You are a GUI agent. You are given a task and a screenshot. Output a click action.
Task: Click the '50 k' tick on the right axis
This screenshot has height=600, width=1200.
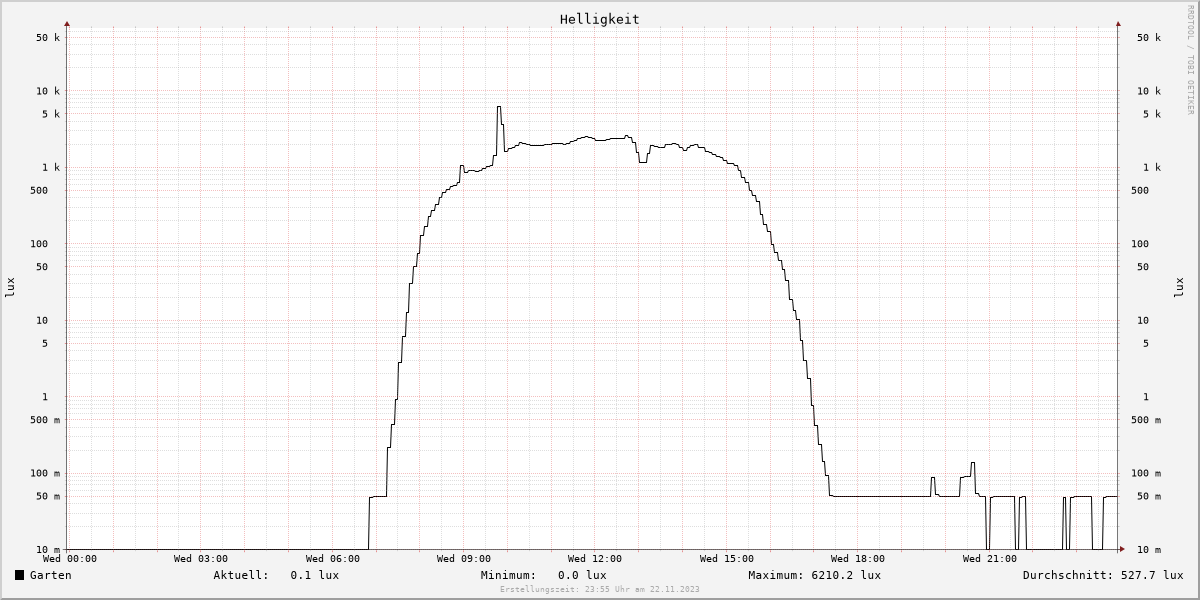tap(1149, 38)
